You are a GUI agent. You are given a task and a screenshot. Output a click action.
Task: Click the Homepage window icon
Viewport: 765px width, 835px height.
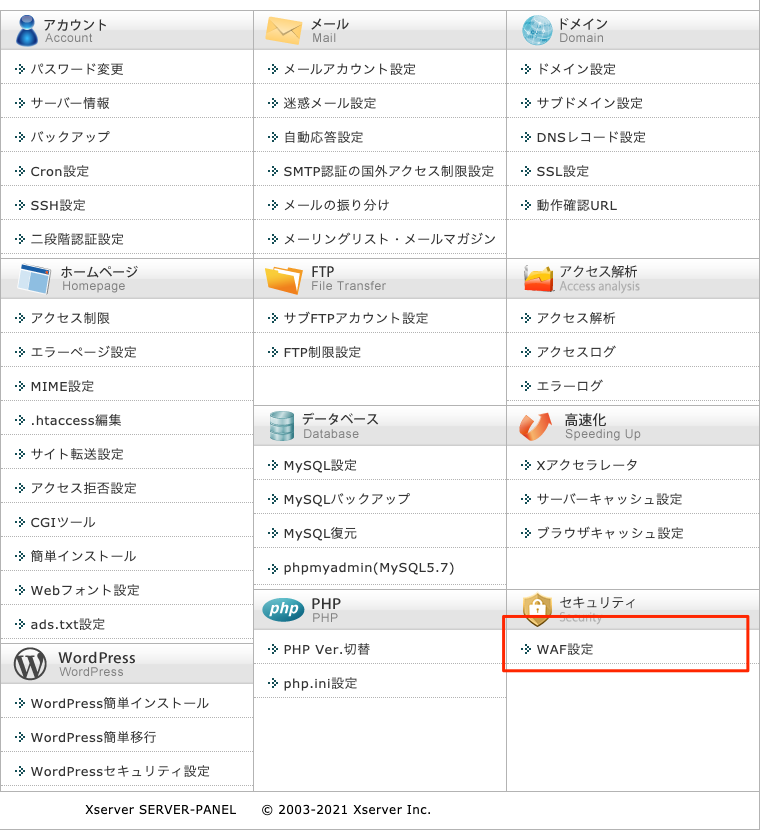point(33,279)
